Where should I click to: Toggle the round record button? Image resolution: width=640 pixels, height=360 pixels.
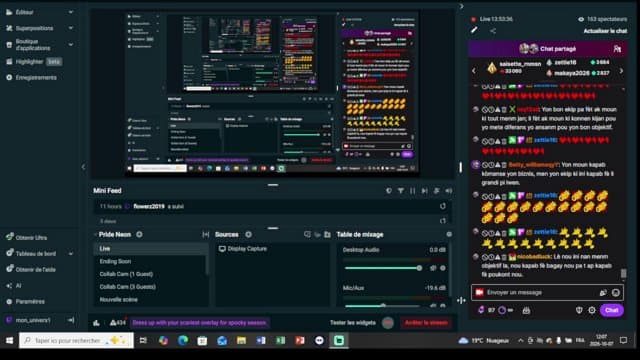[x=388, y=323]
